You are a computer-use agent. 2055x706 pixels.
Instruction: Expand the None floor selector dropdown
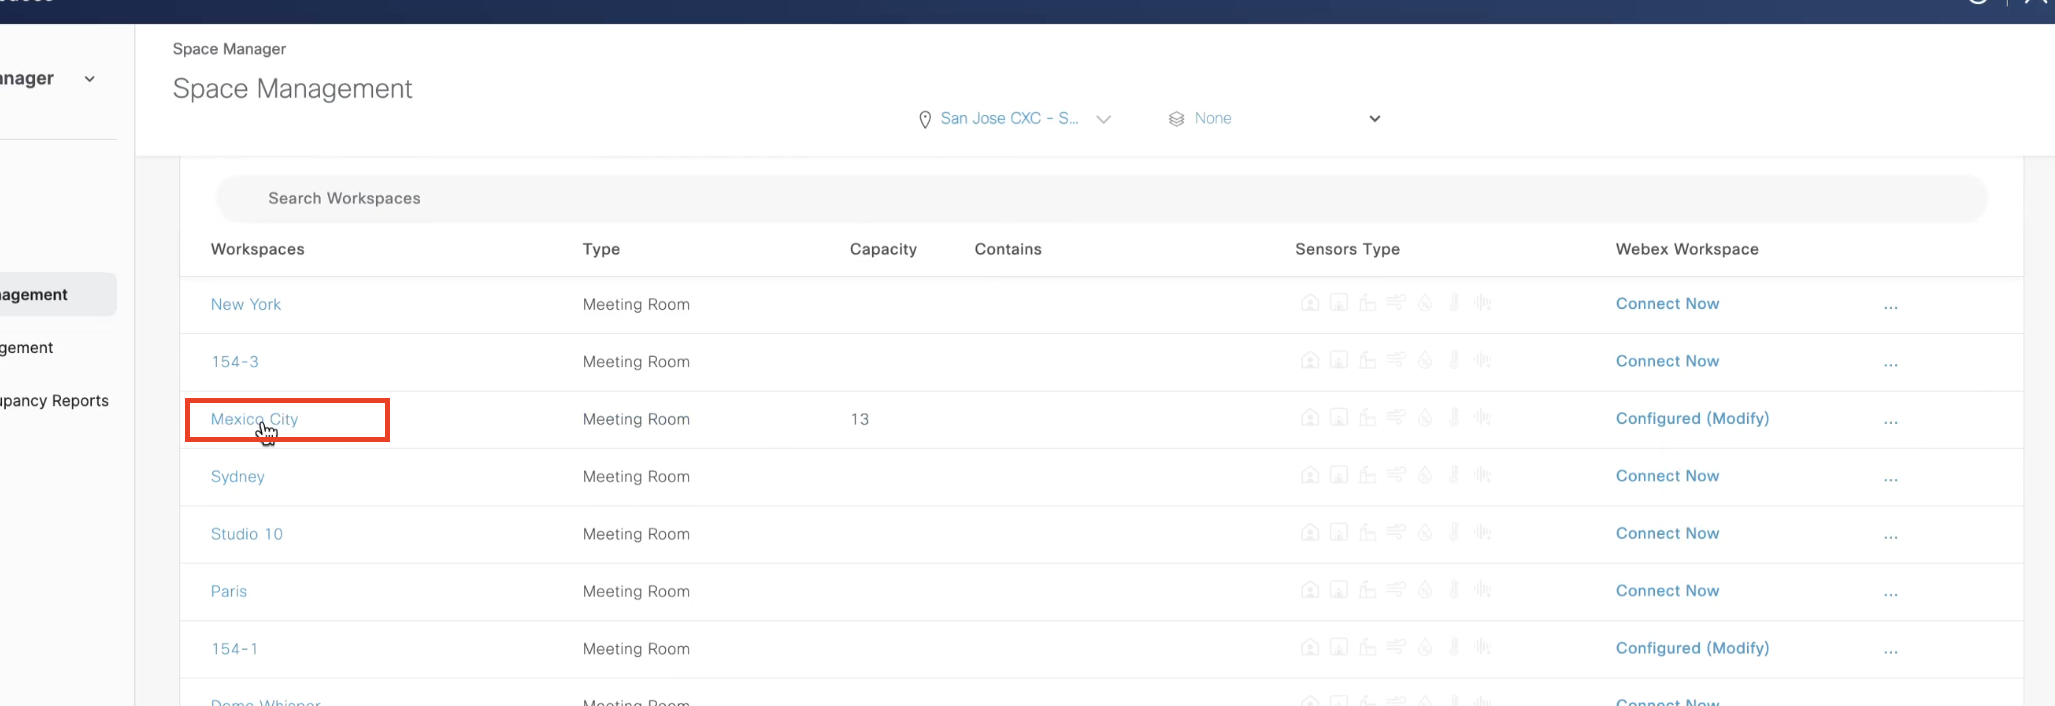[x=1374, y=119]
